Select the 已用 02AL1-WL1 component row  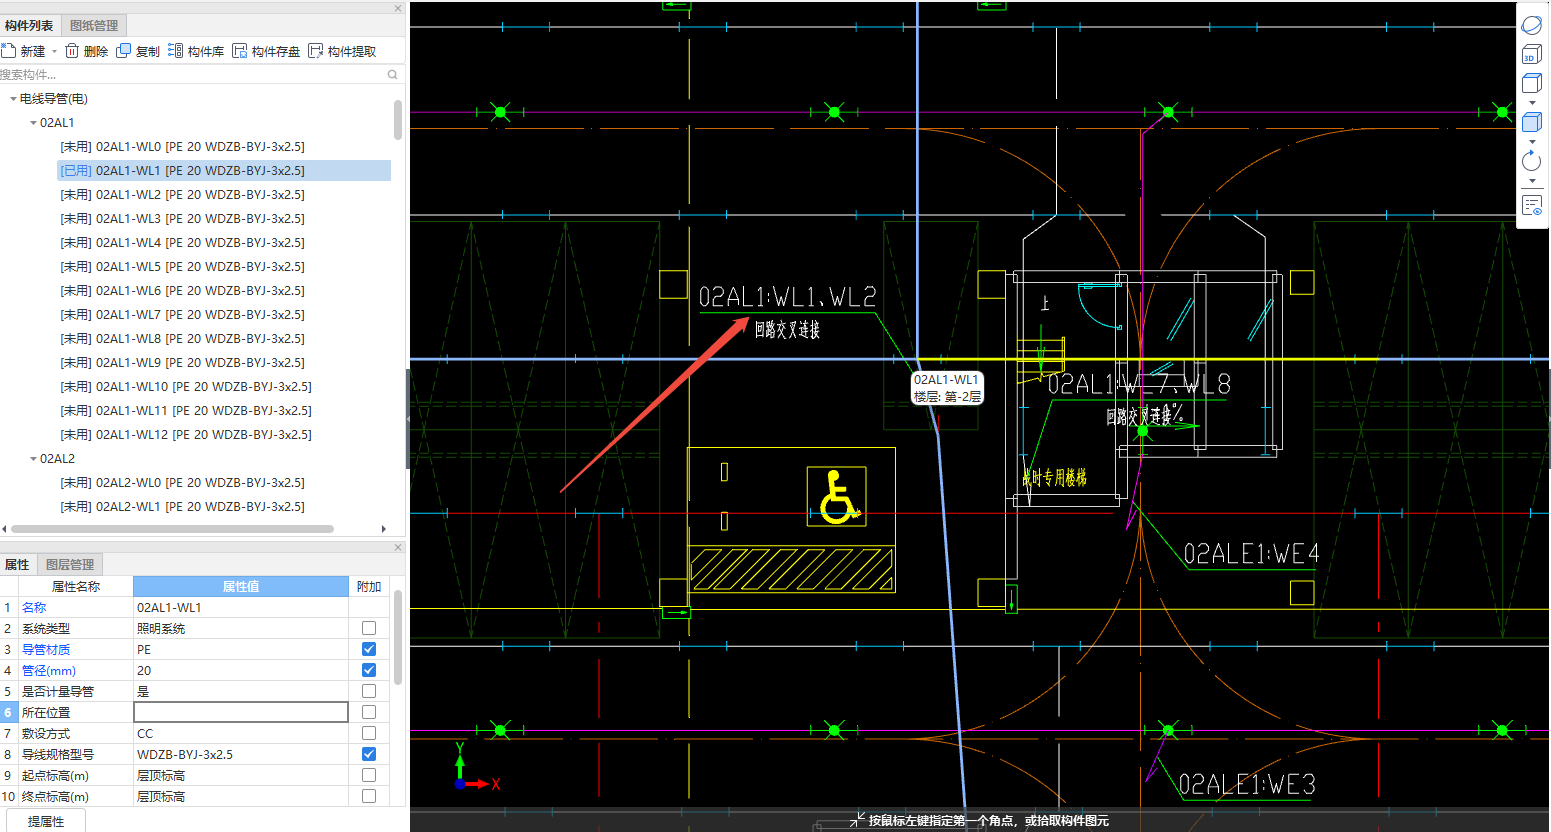tap(224, 171)
